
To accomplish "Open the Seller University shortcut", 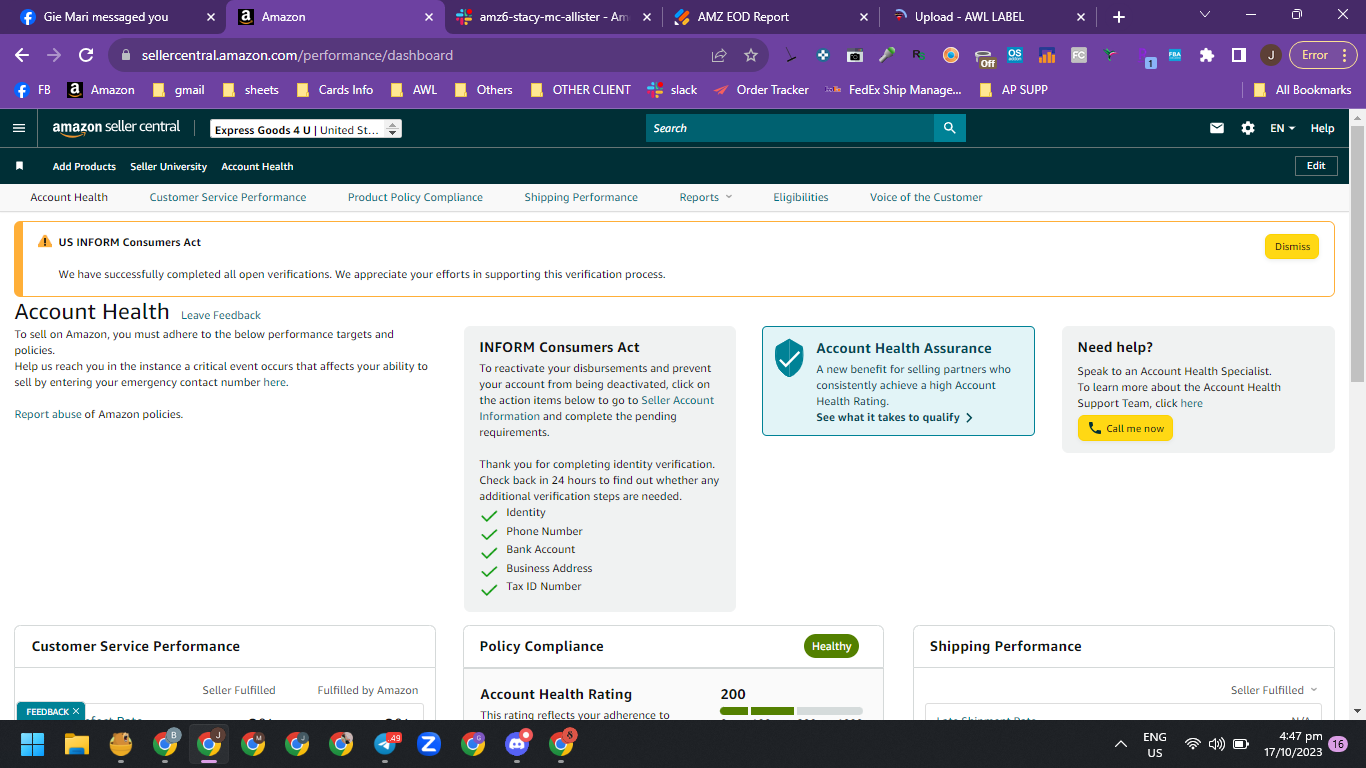I will click(168, 166).
